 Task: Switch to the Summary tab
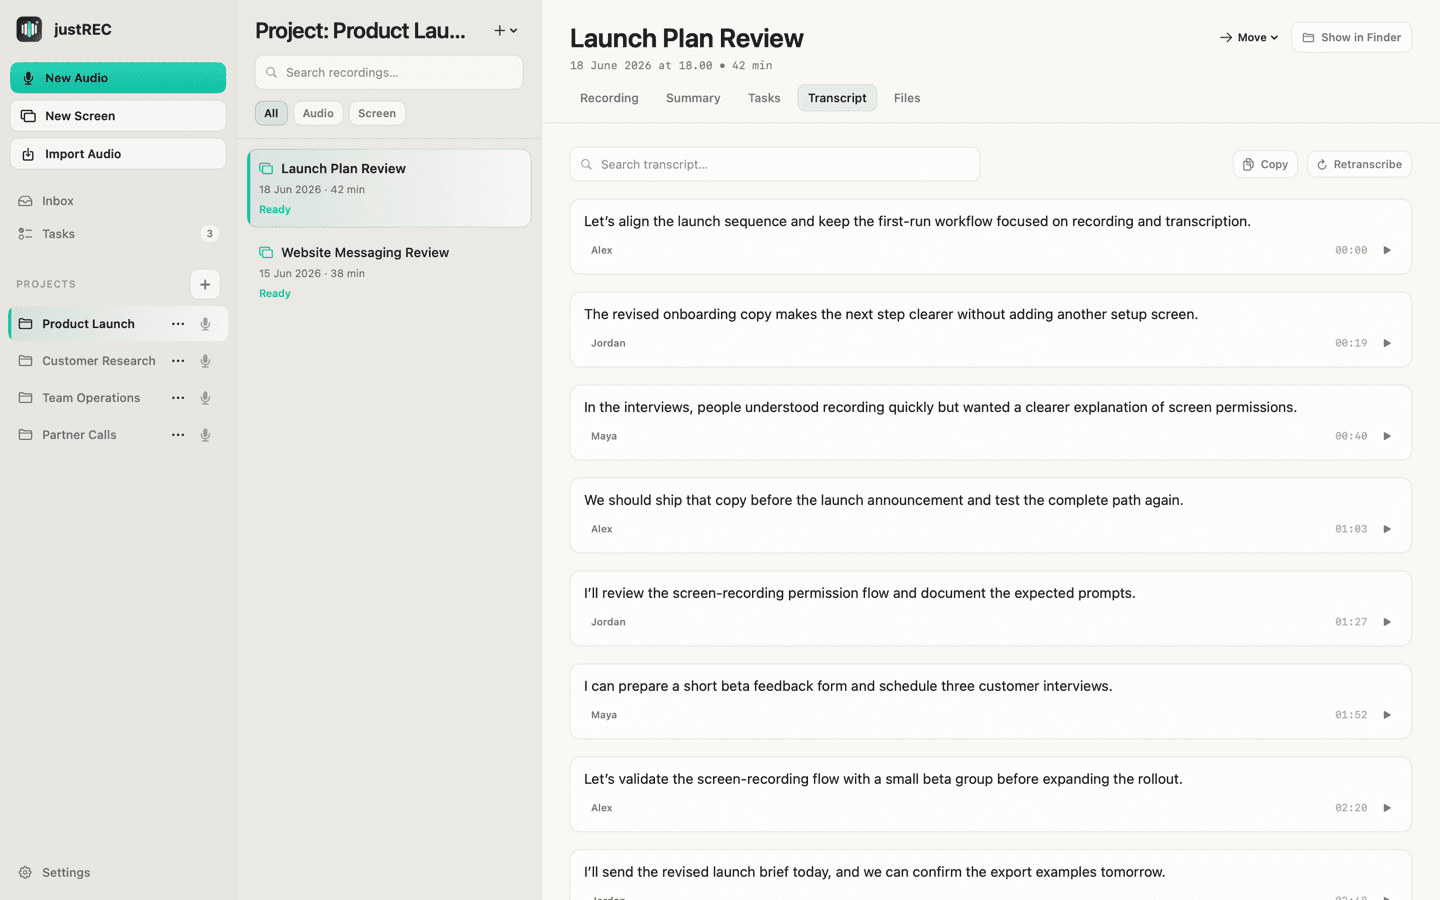click(693, 98)
